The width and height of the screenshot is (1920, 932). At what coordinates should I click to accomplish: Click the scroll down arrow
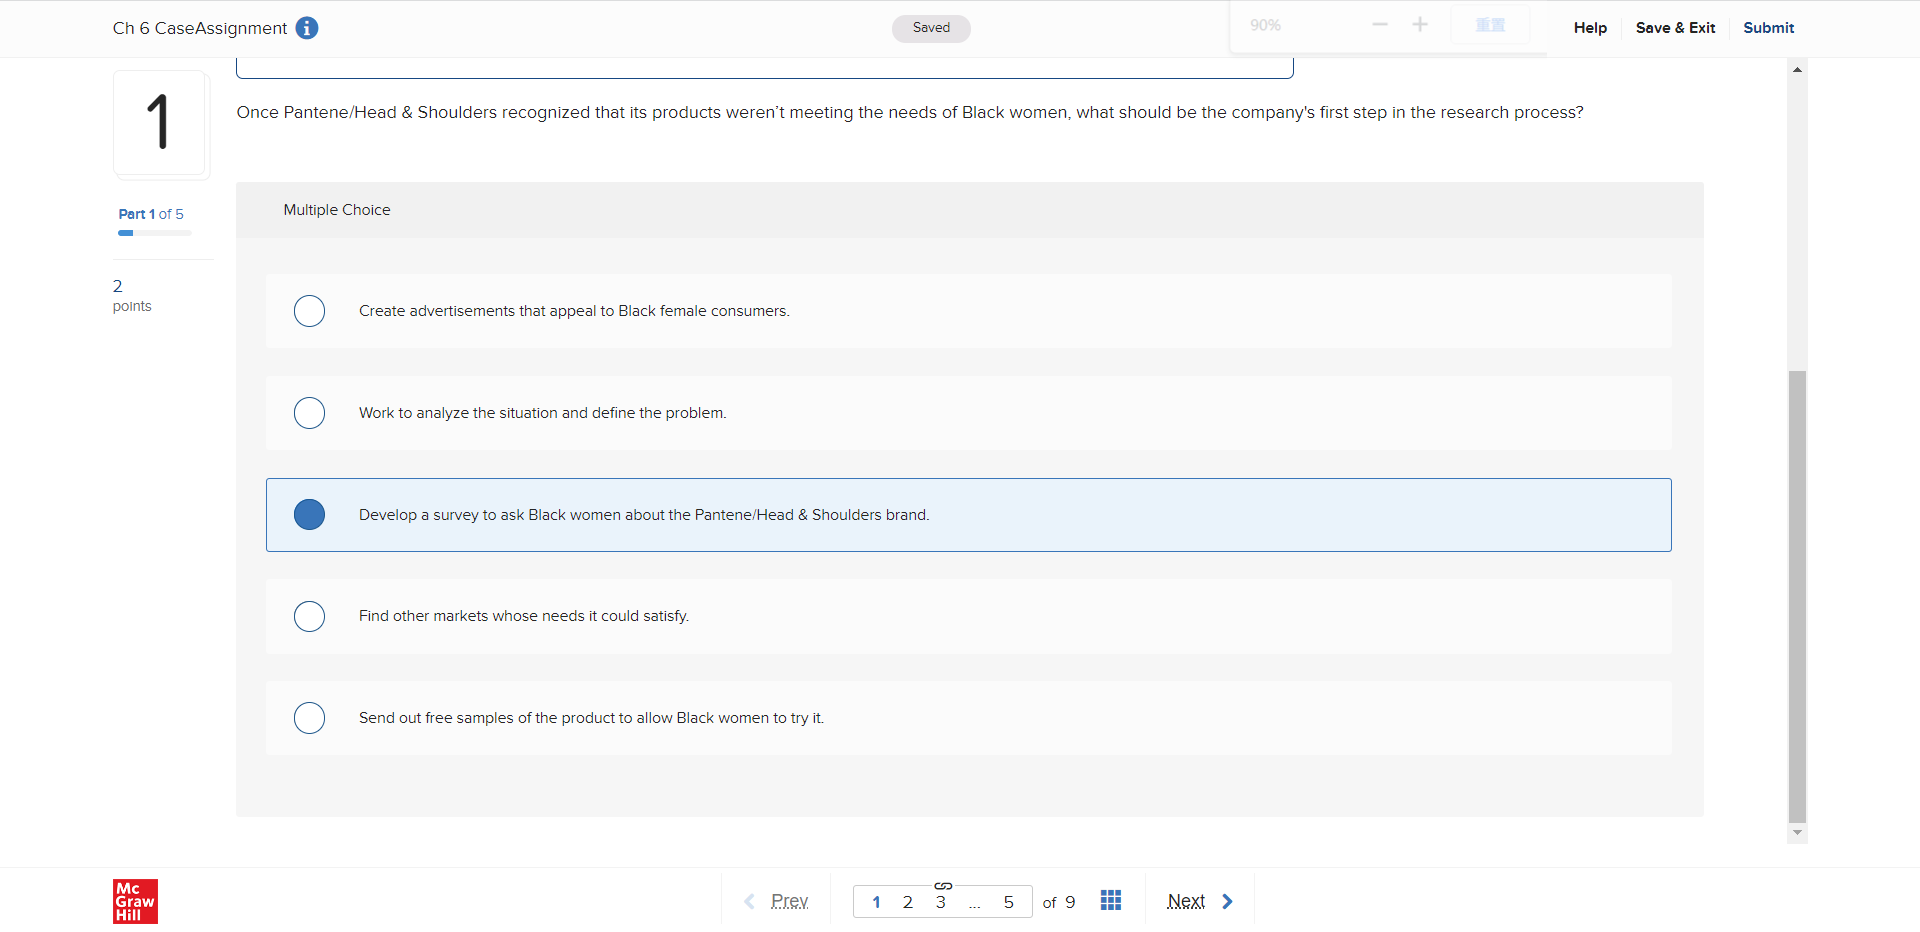(1797, 832)
